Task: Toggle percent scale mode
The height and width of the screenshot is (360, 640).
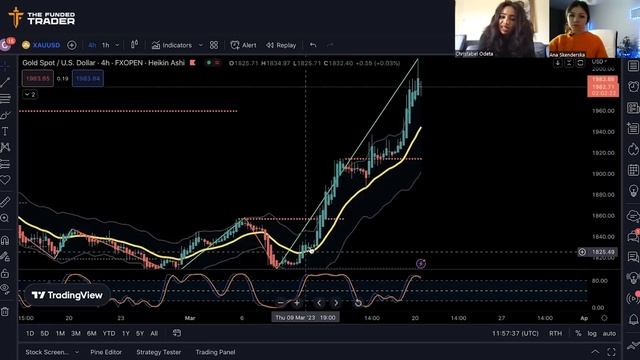Action: 578,333
